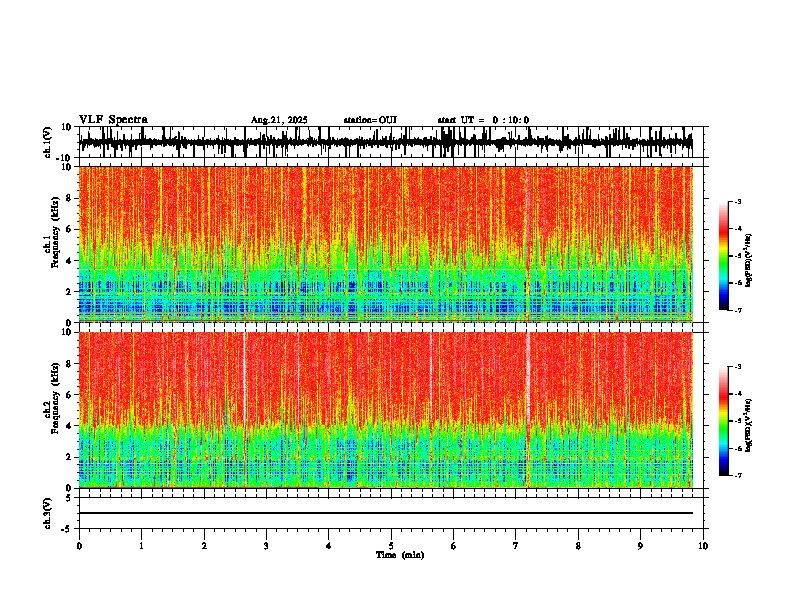Click time axis tick label '3'

point(266,546)
